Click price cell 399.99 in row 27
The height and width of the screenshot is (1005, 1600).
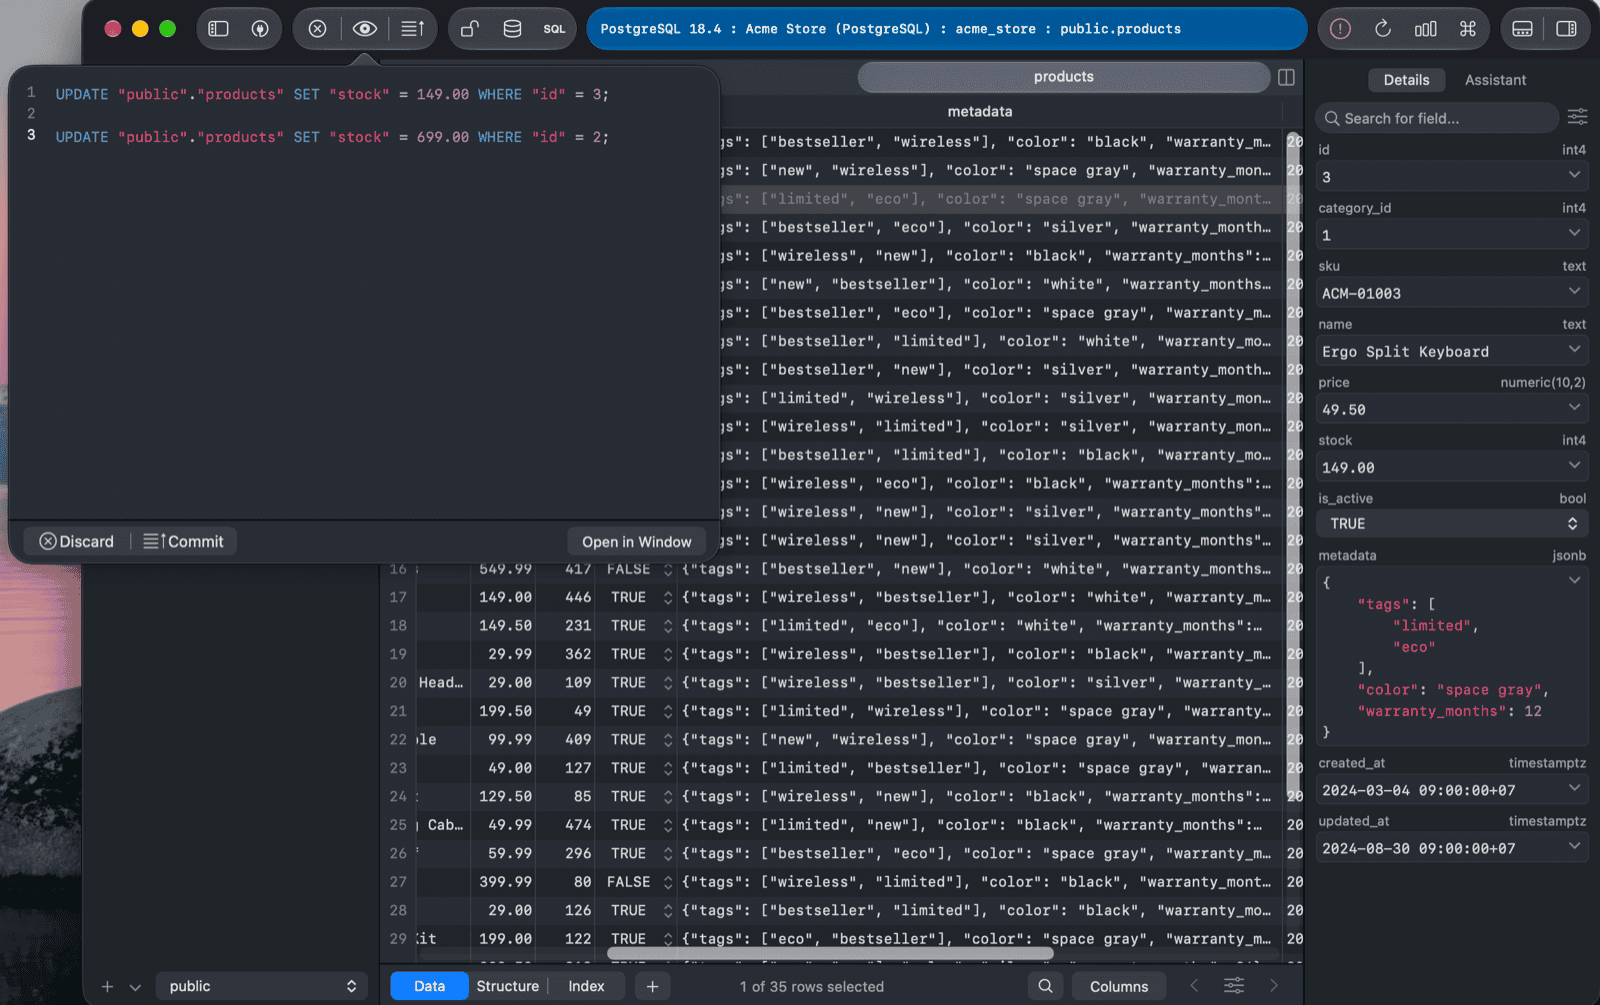click(504, 882)
